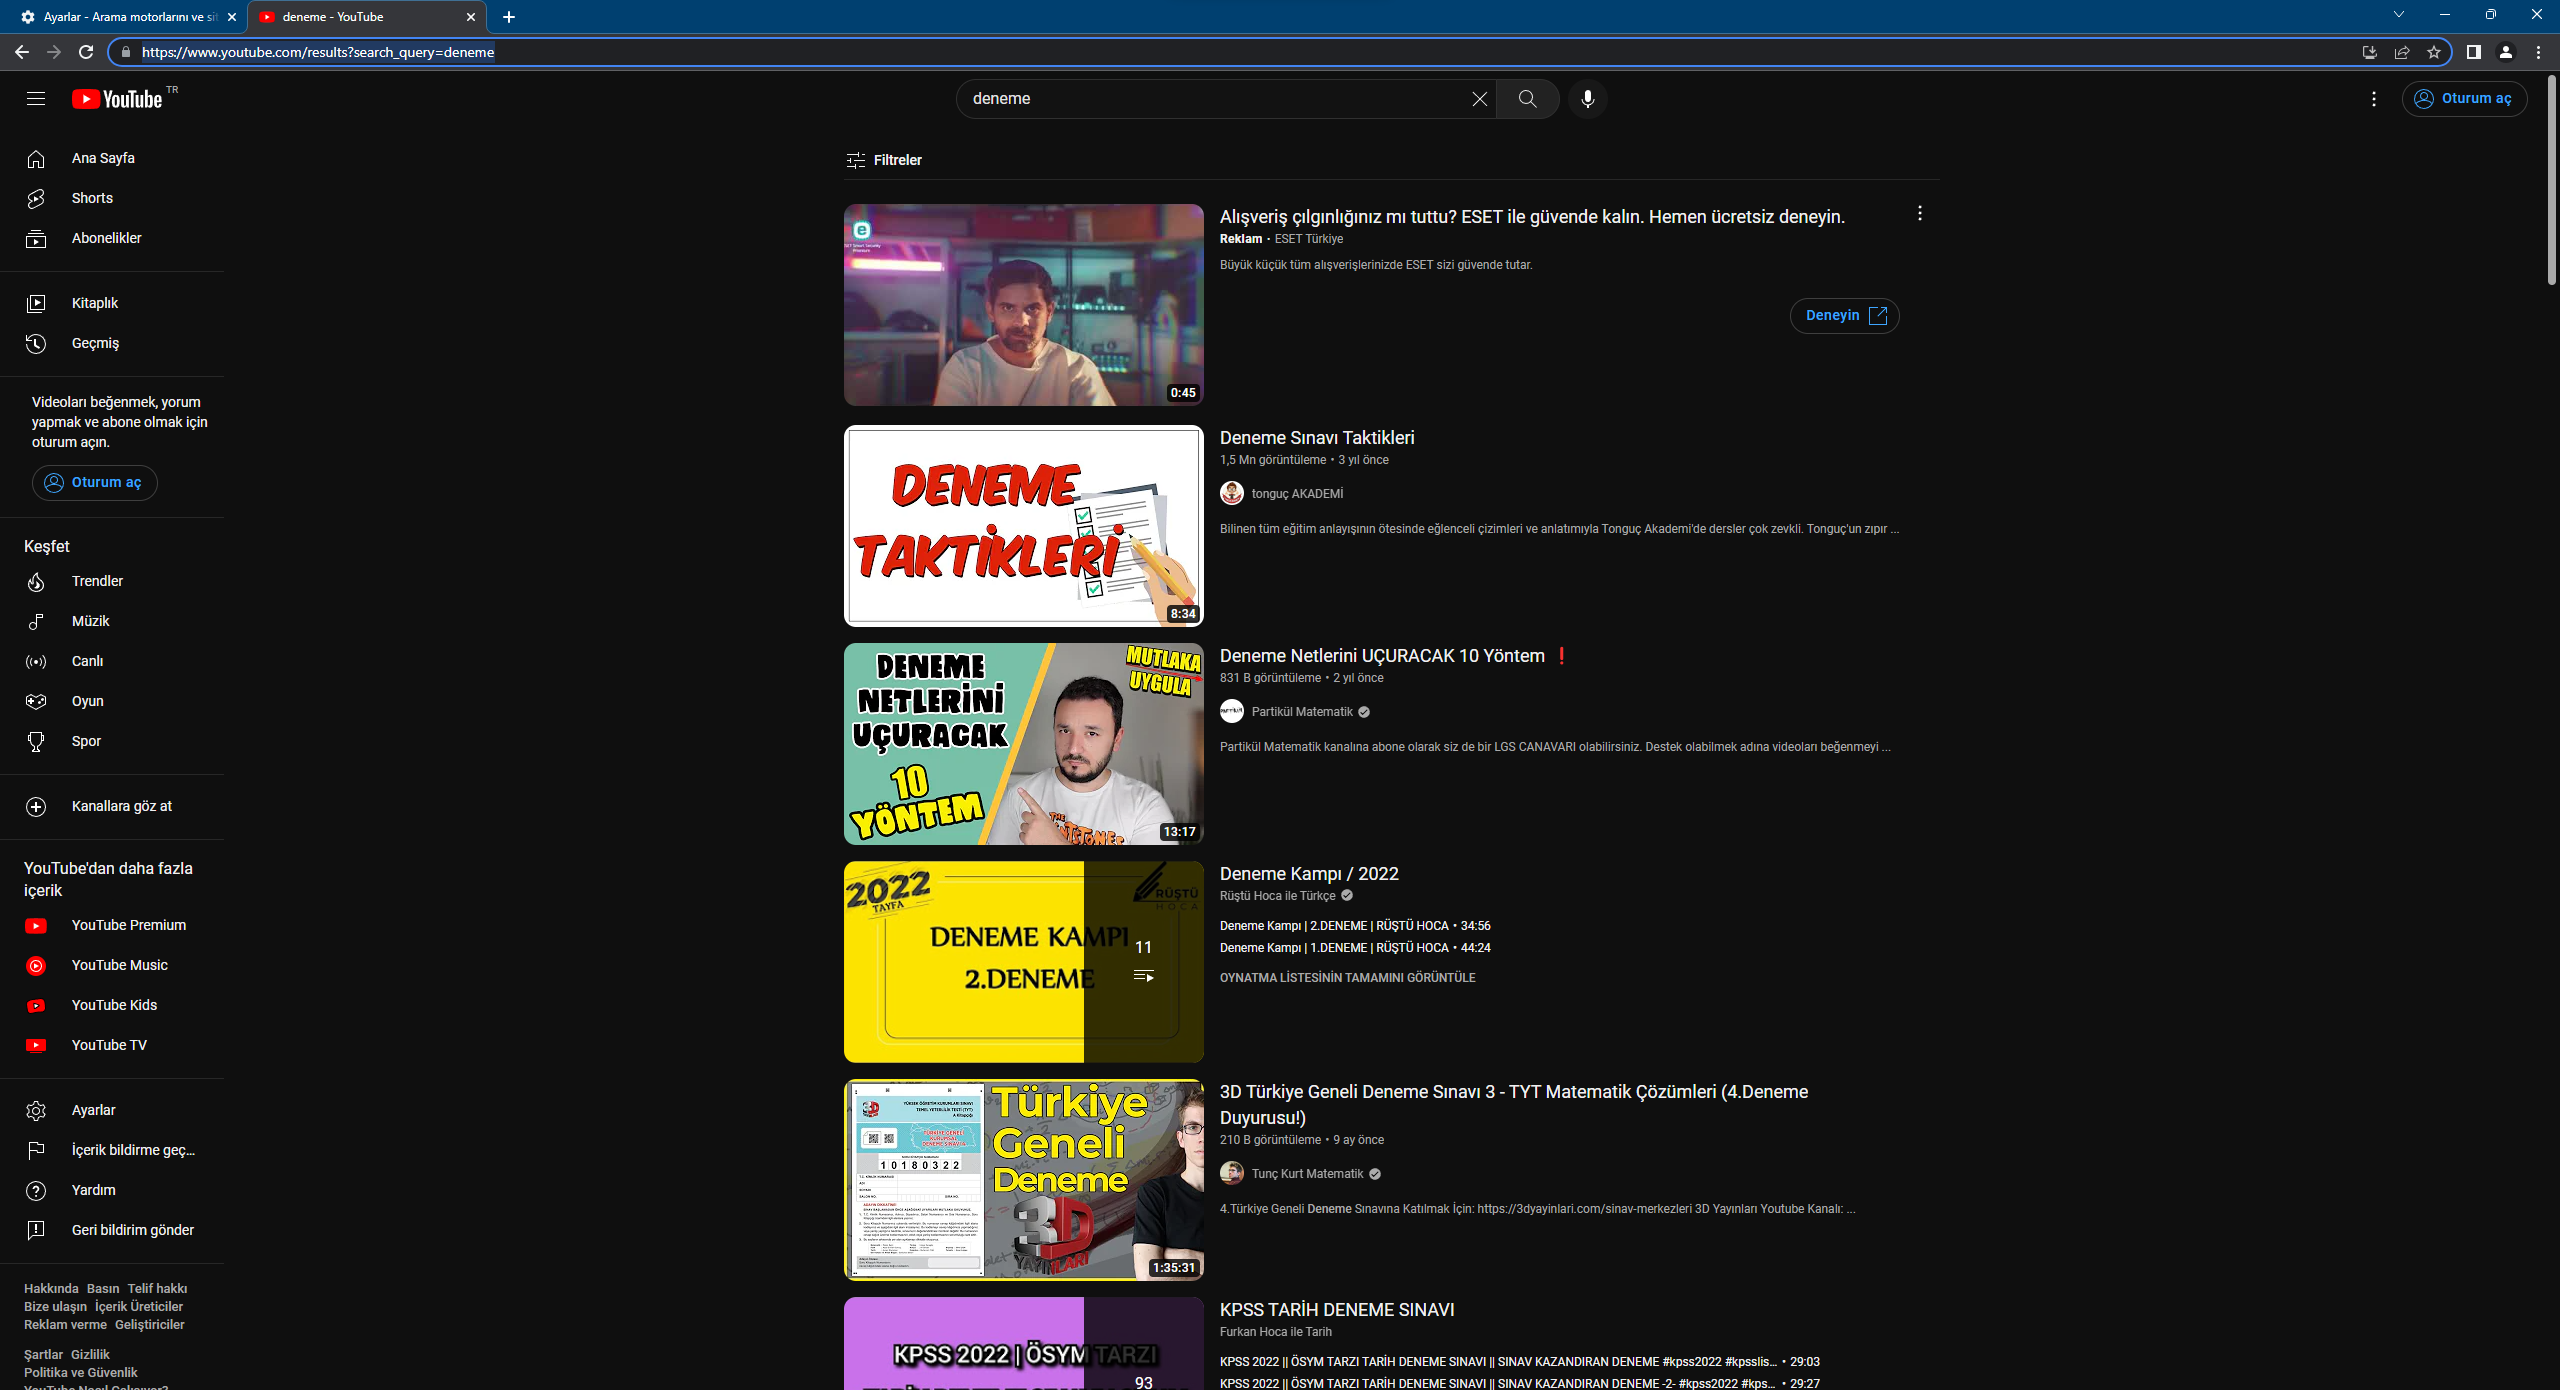Click the browser address bar URL
Viewport: 2560px width, 1390px height.
318,52
